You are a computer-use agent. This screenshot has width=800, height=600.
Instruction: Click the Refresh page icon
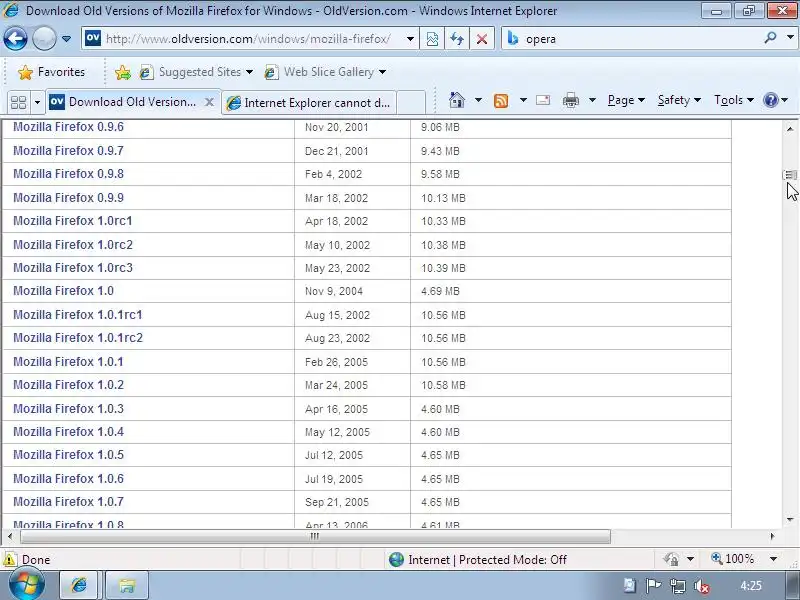pos(457,39)
